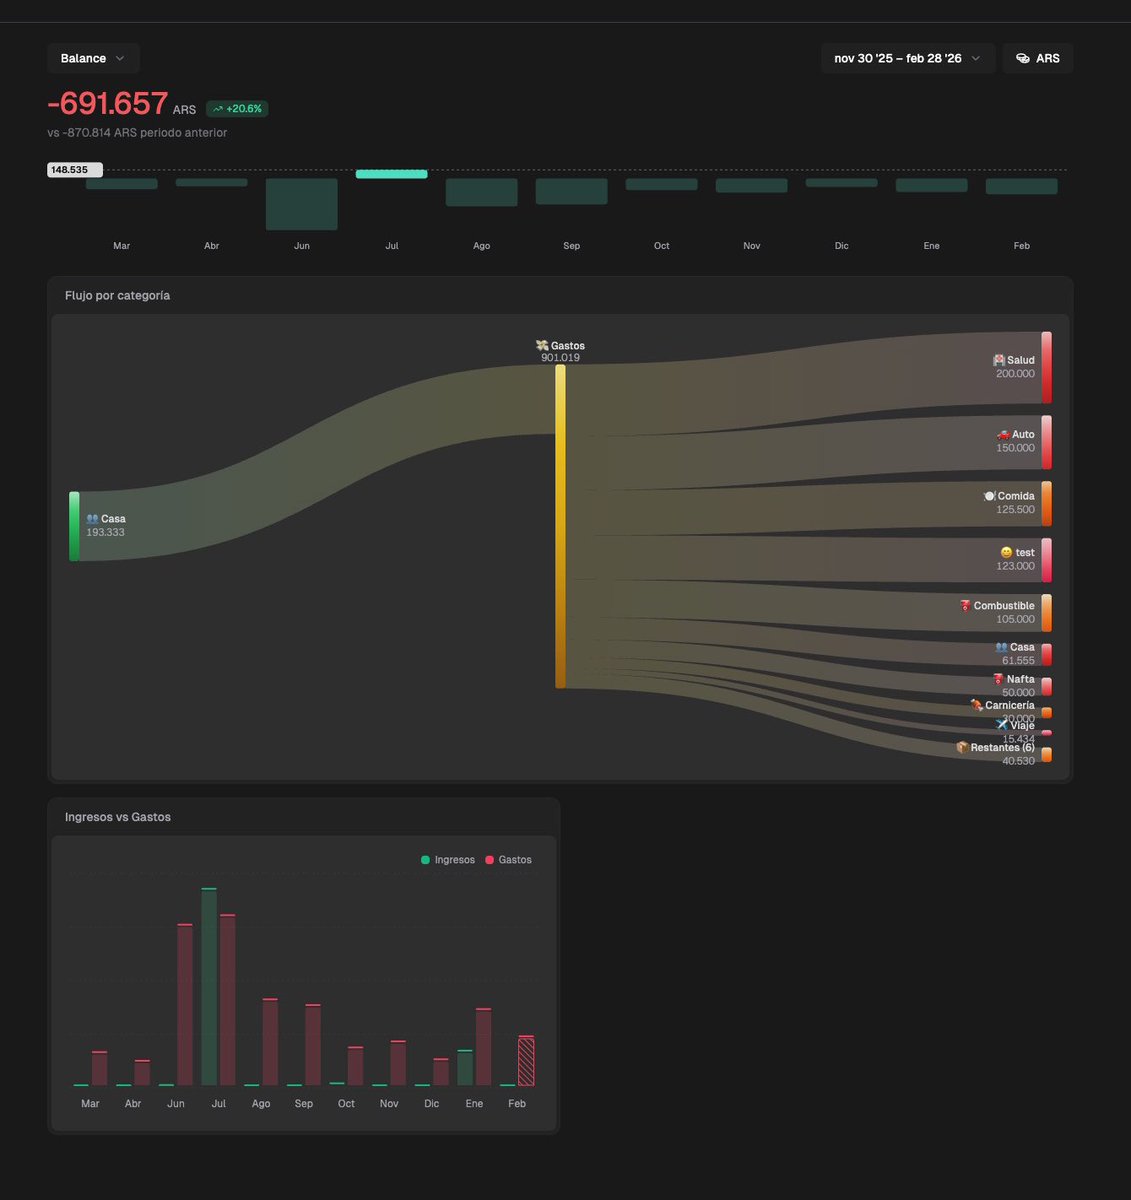Click the Ingresos vs Gastos title
This screenshot has height=1200, width=1131.
[x=118, y=817]
